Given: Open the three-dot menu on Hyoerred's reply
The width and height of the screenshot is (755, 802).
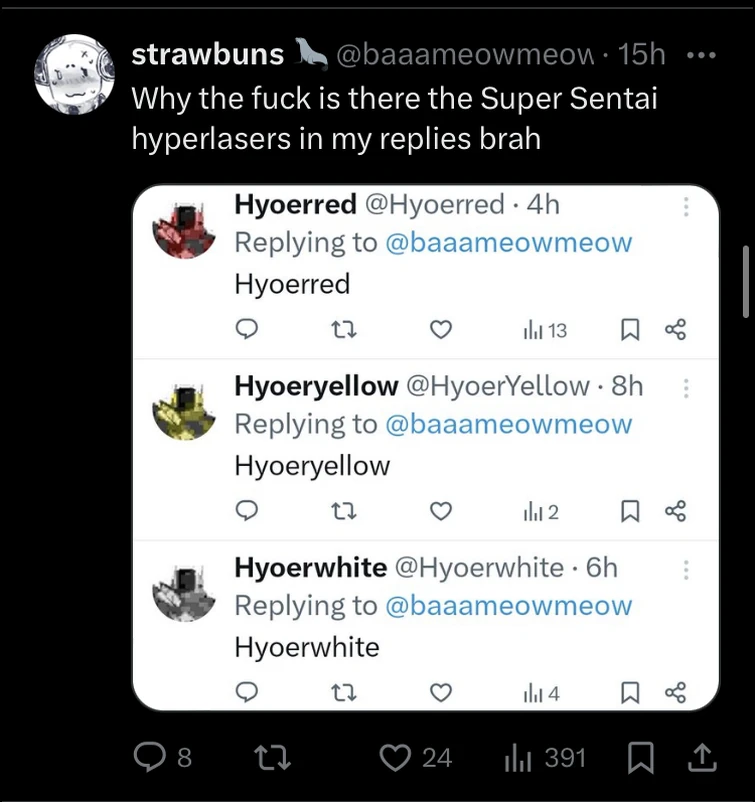Looking at the screenshot, I should pyautogui.click(x=686, y=205).
